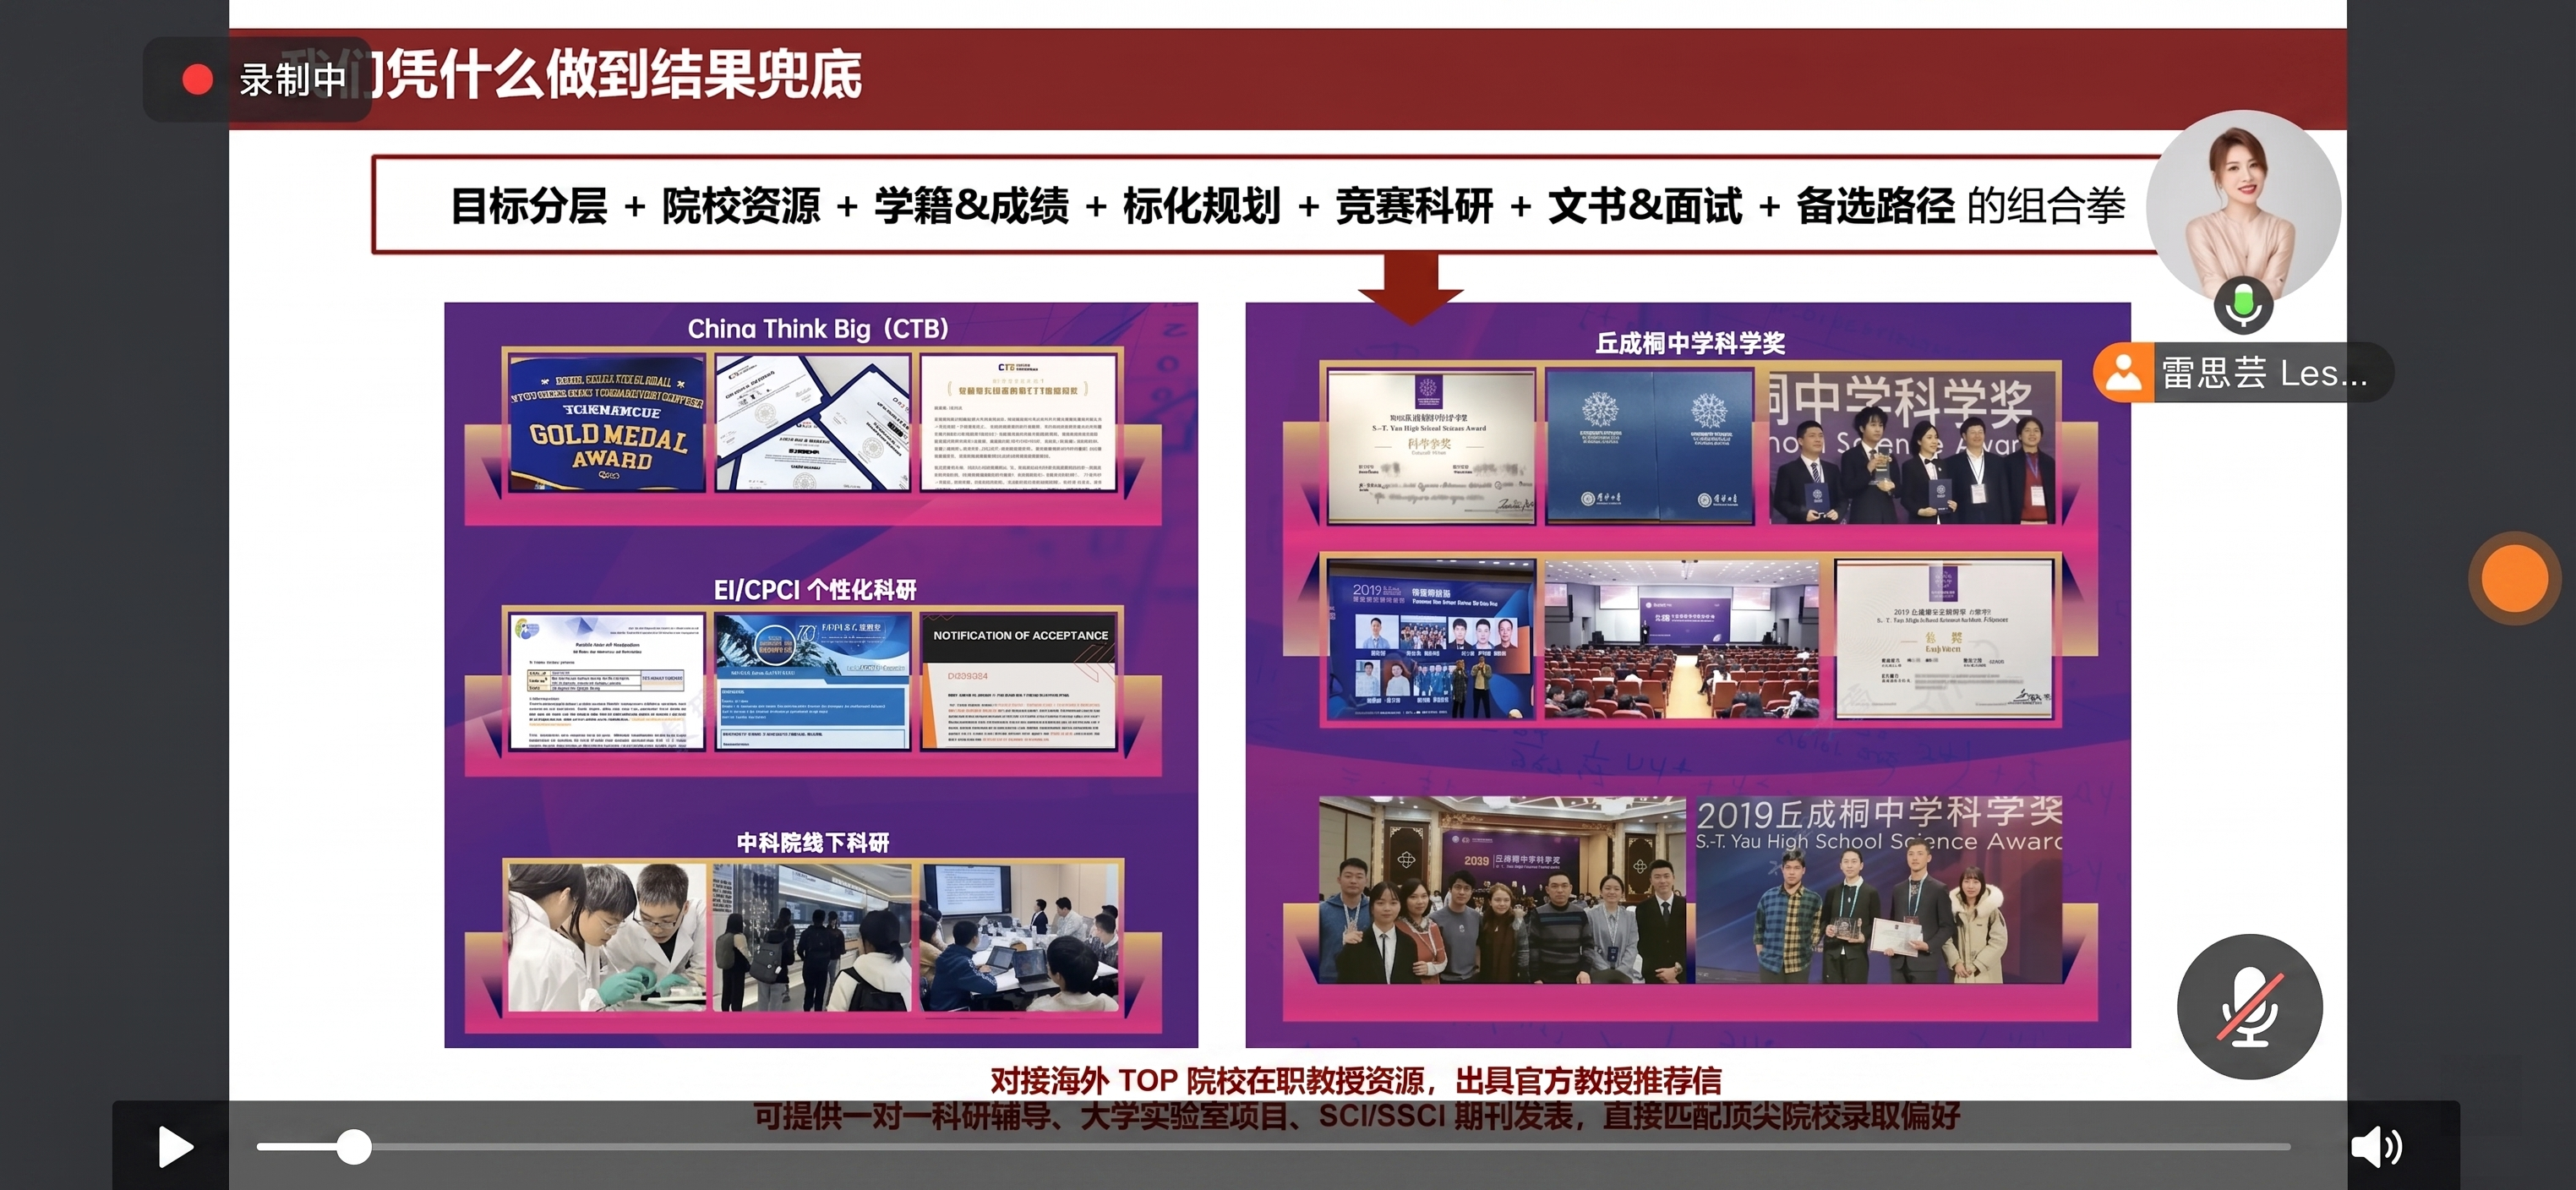Click the 中科院线下科研 heading

pos(813,843)
